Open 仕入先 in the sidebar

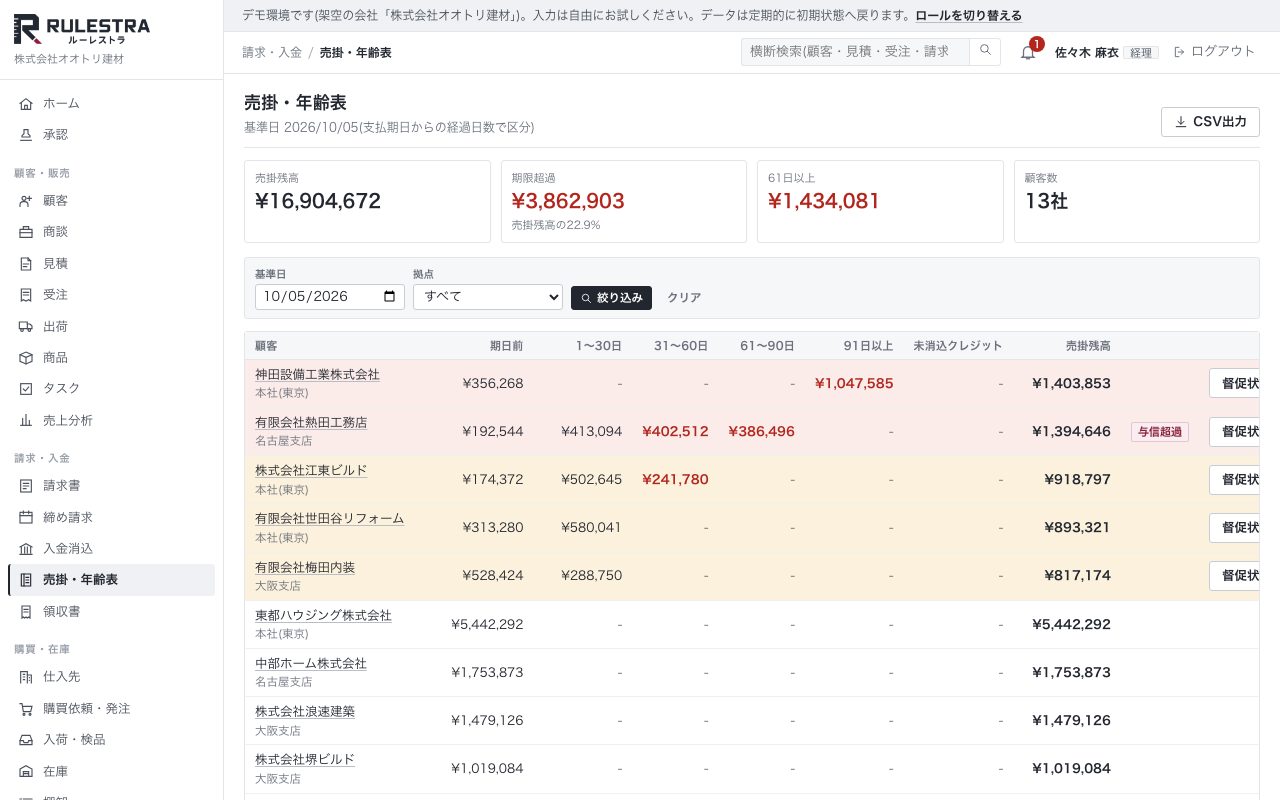(x=111, y=676)
